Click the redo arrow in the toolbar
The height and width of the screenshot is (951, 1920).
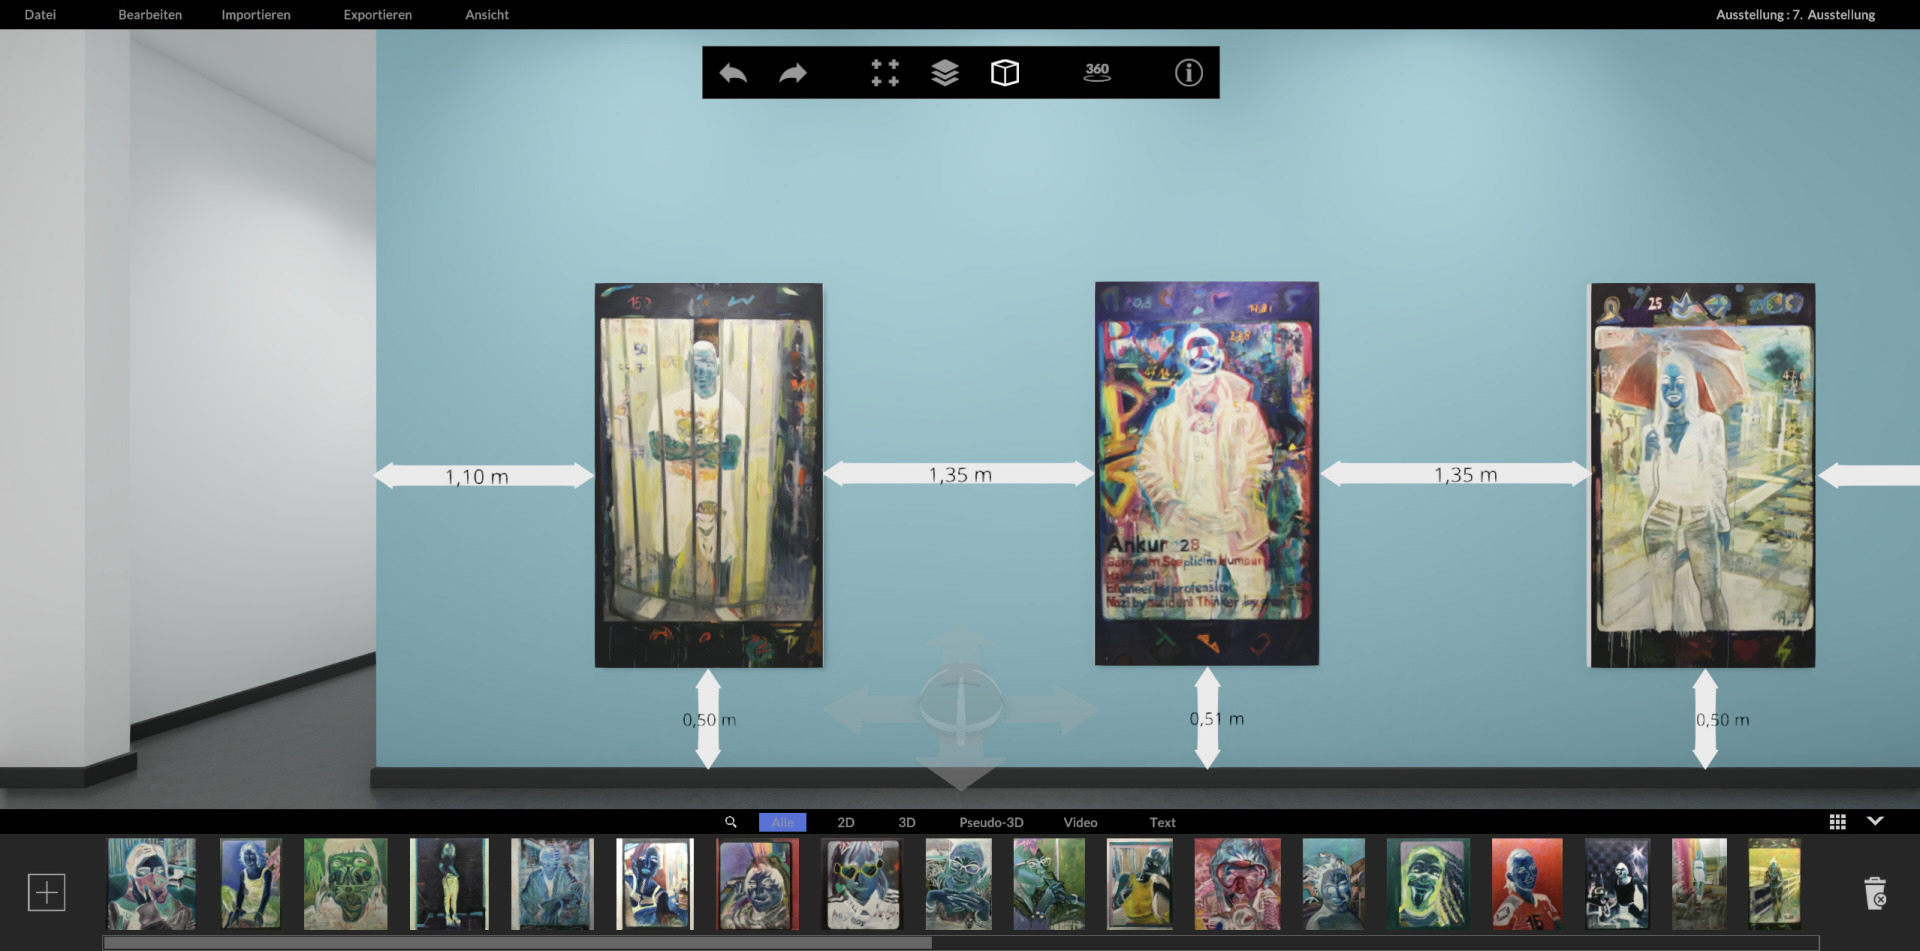point(793,73)
